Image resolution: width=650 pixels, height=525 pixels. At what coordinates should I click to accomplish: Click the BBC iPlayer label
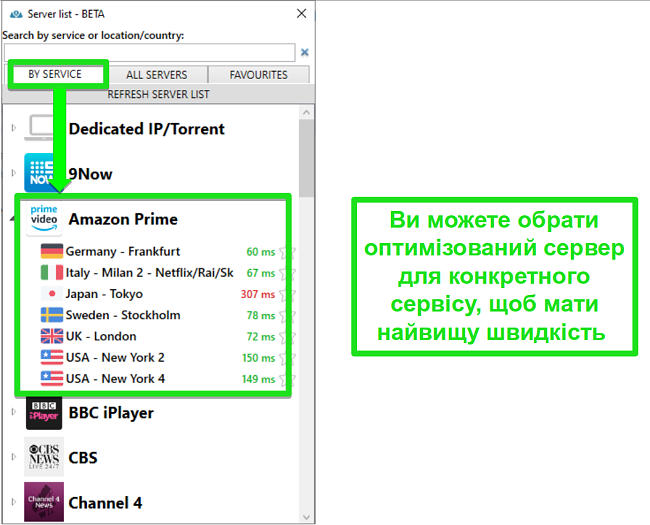[x=111, y=413]
